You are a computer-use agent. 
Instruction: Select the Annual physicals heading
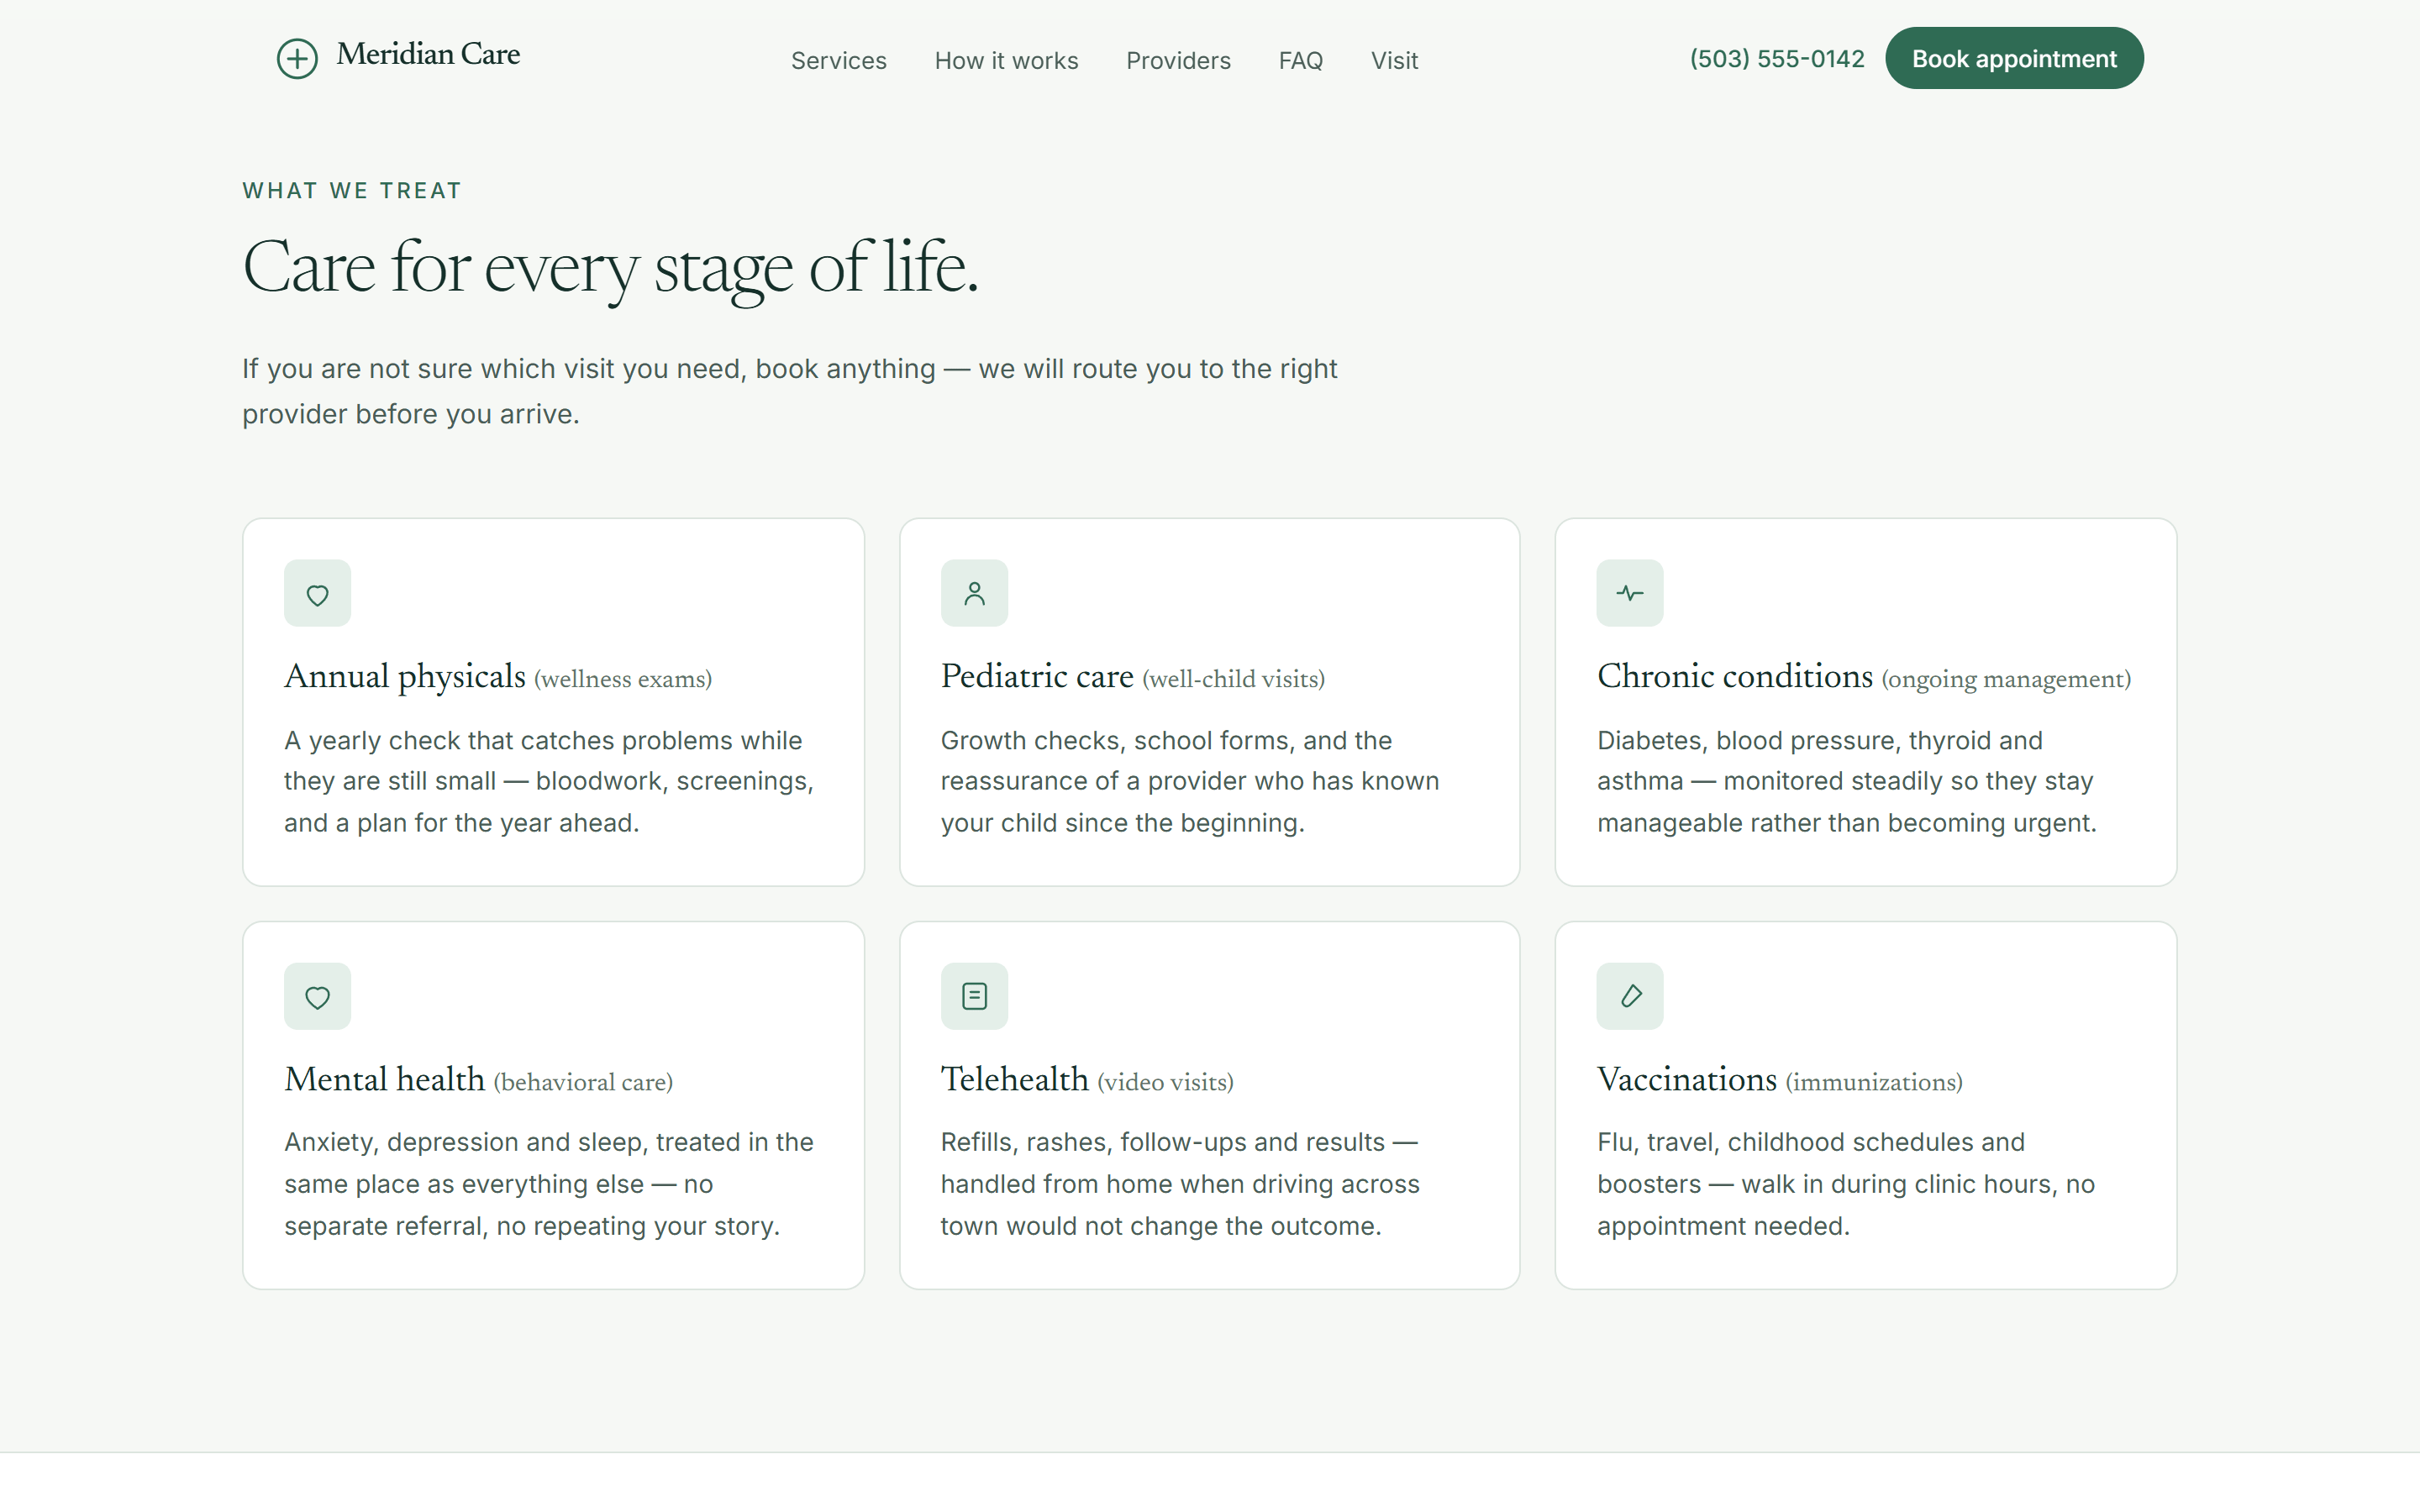click(x=404, y=677)
